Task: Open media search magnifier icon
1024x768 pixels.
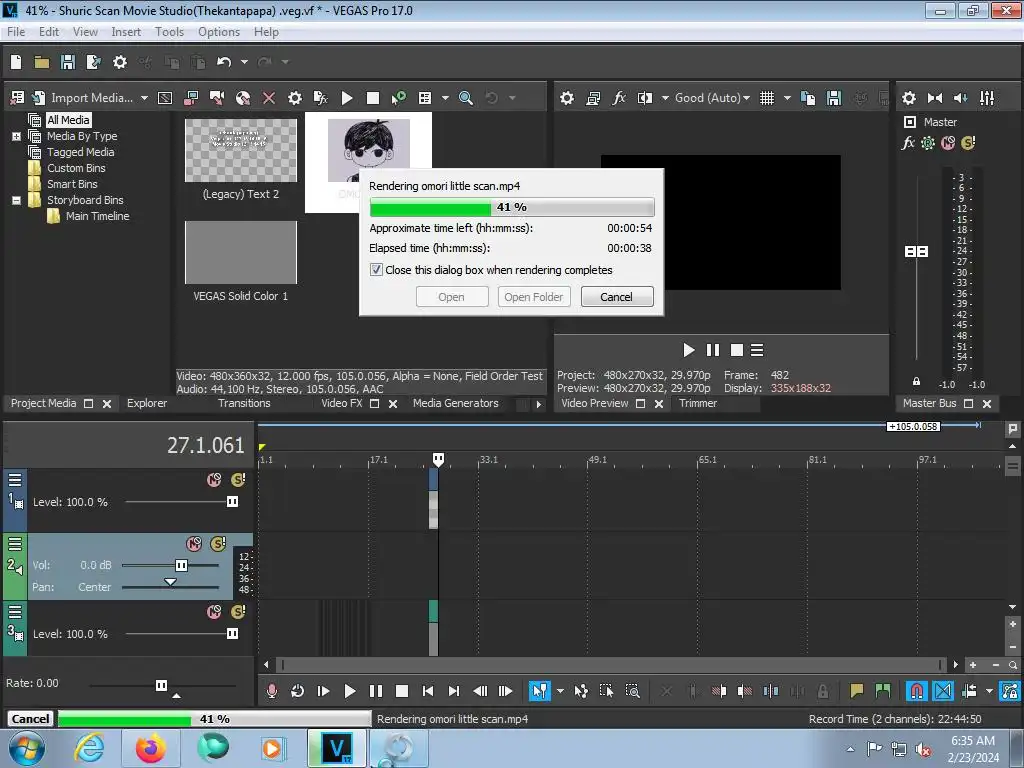Action: point(466,98)
